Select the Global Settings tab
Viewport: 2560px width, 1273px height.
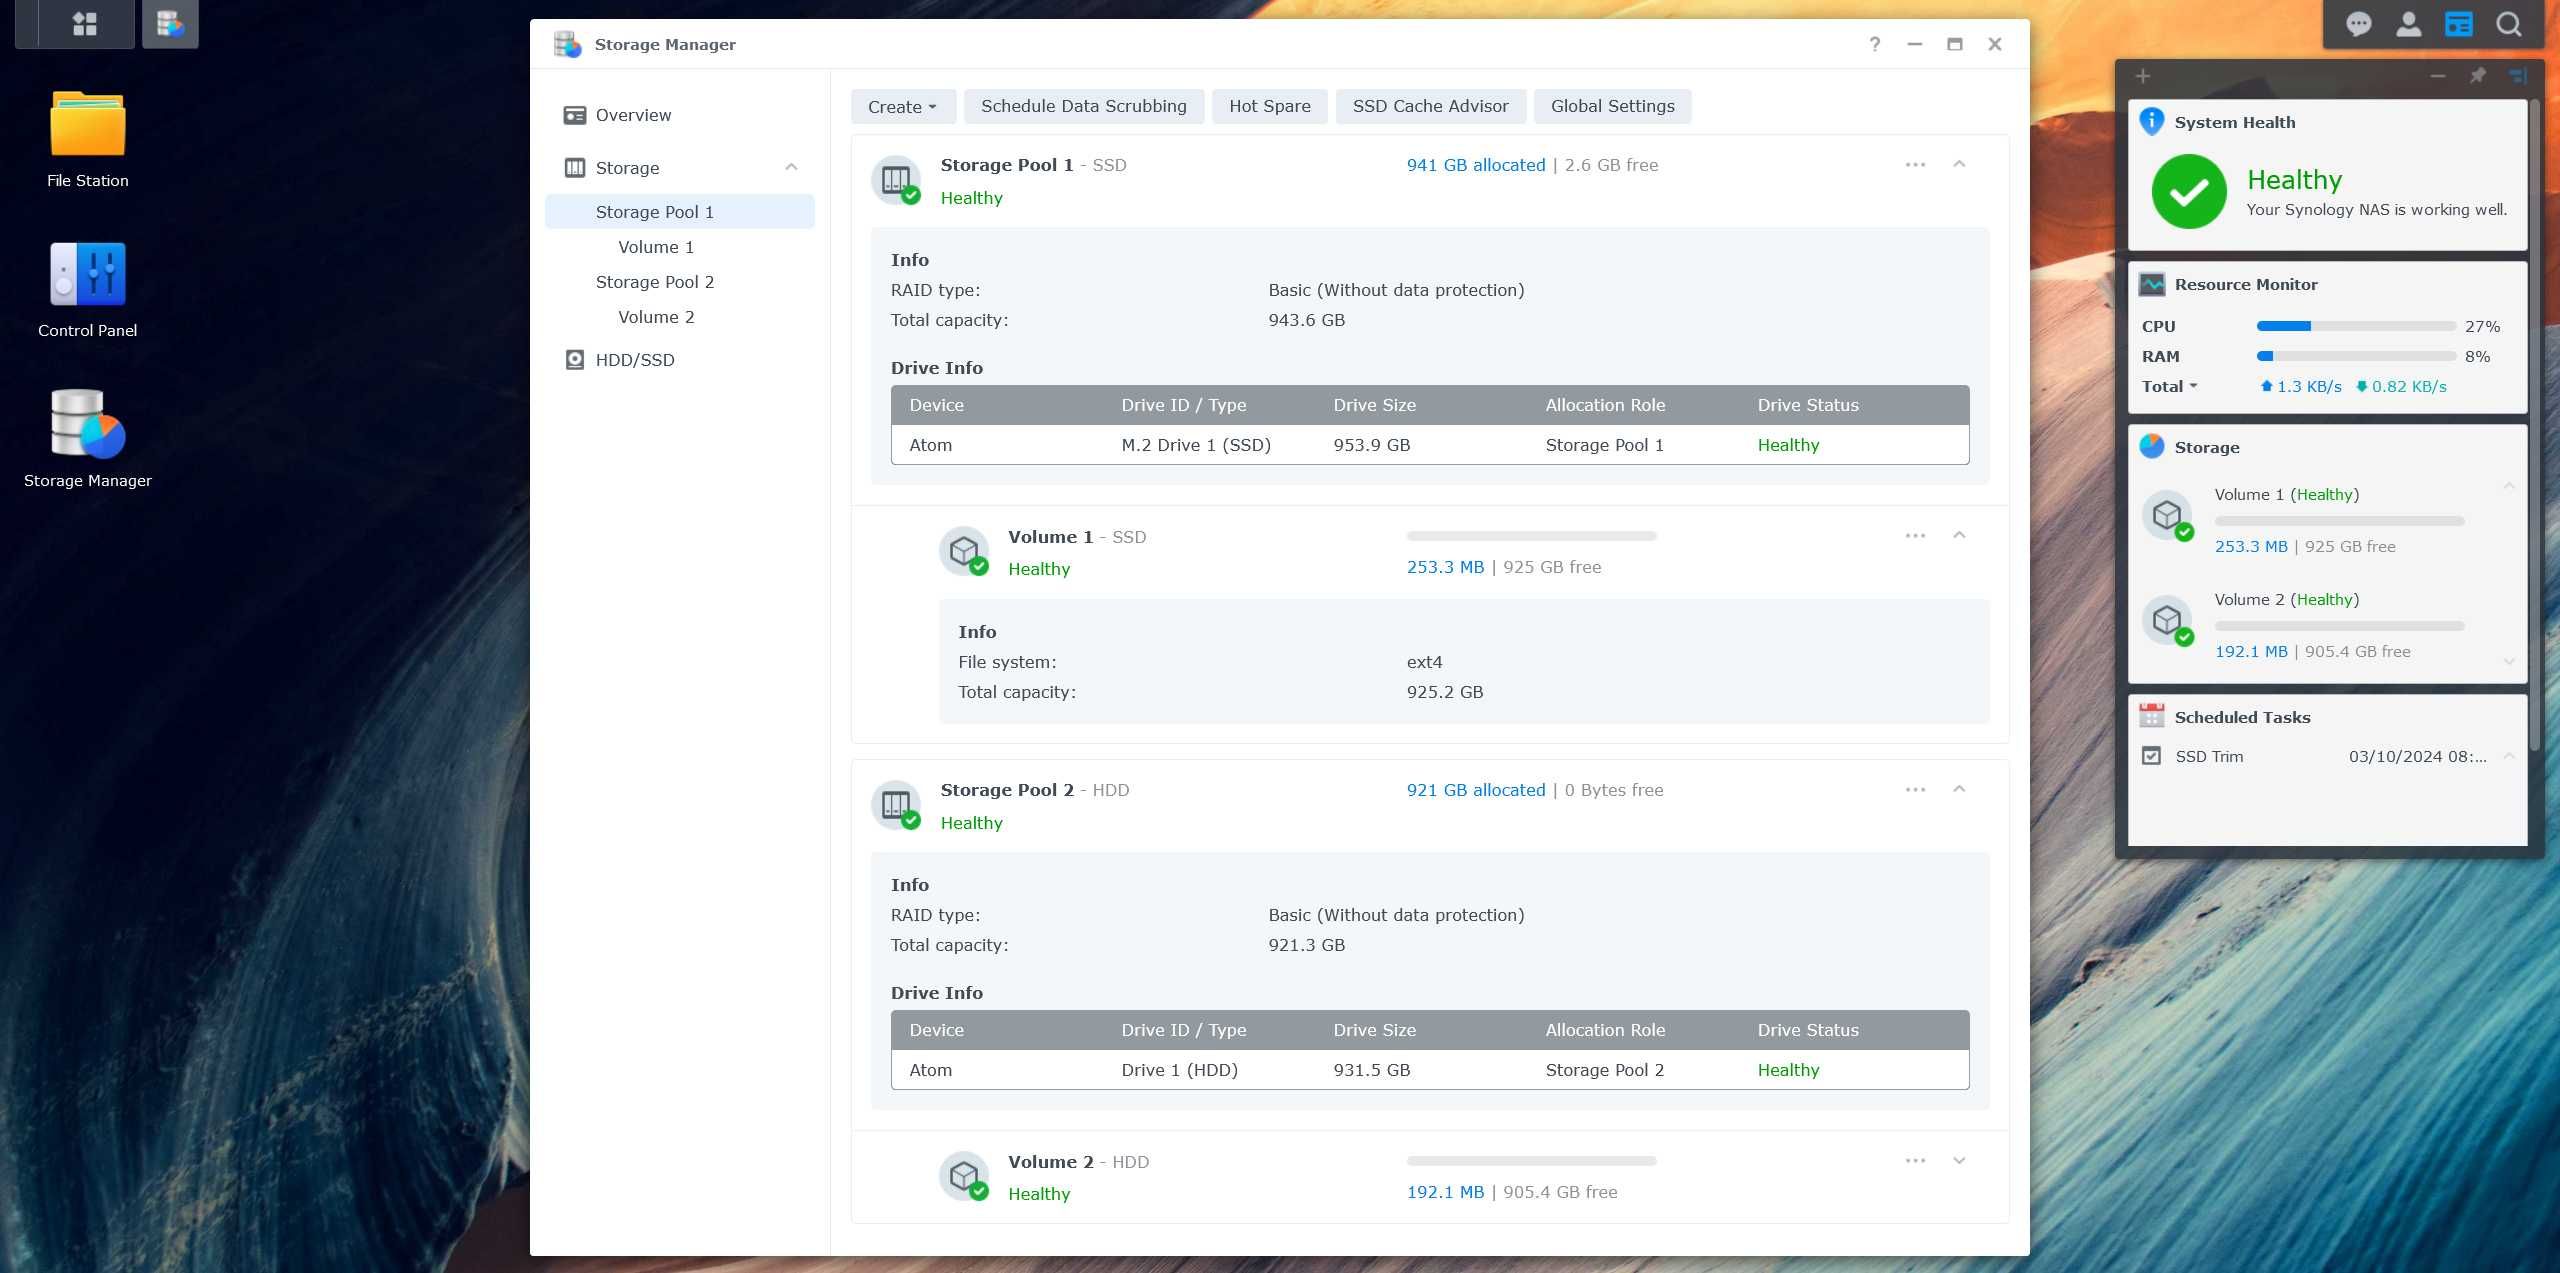tap(1613, 104)
